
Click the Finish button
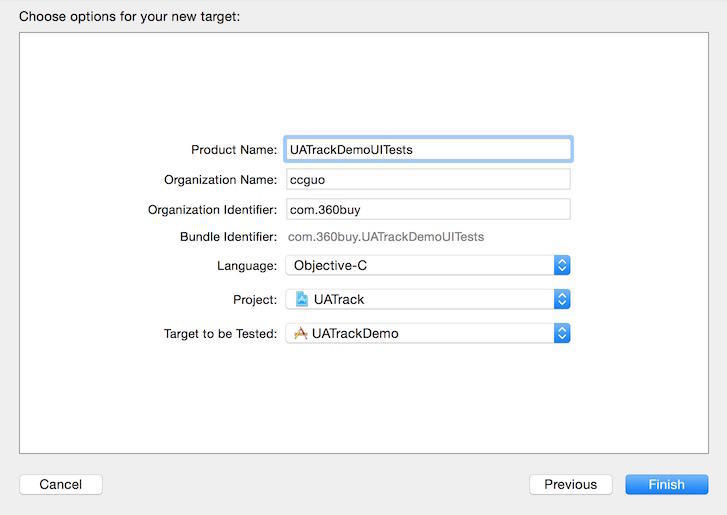tap(667, 484)
